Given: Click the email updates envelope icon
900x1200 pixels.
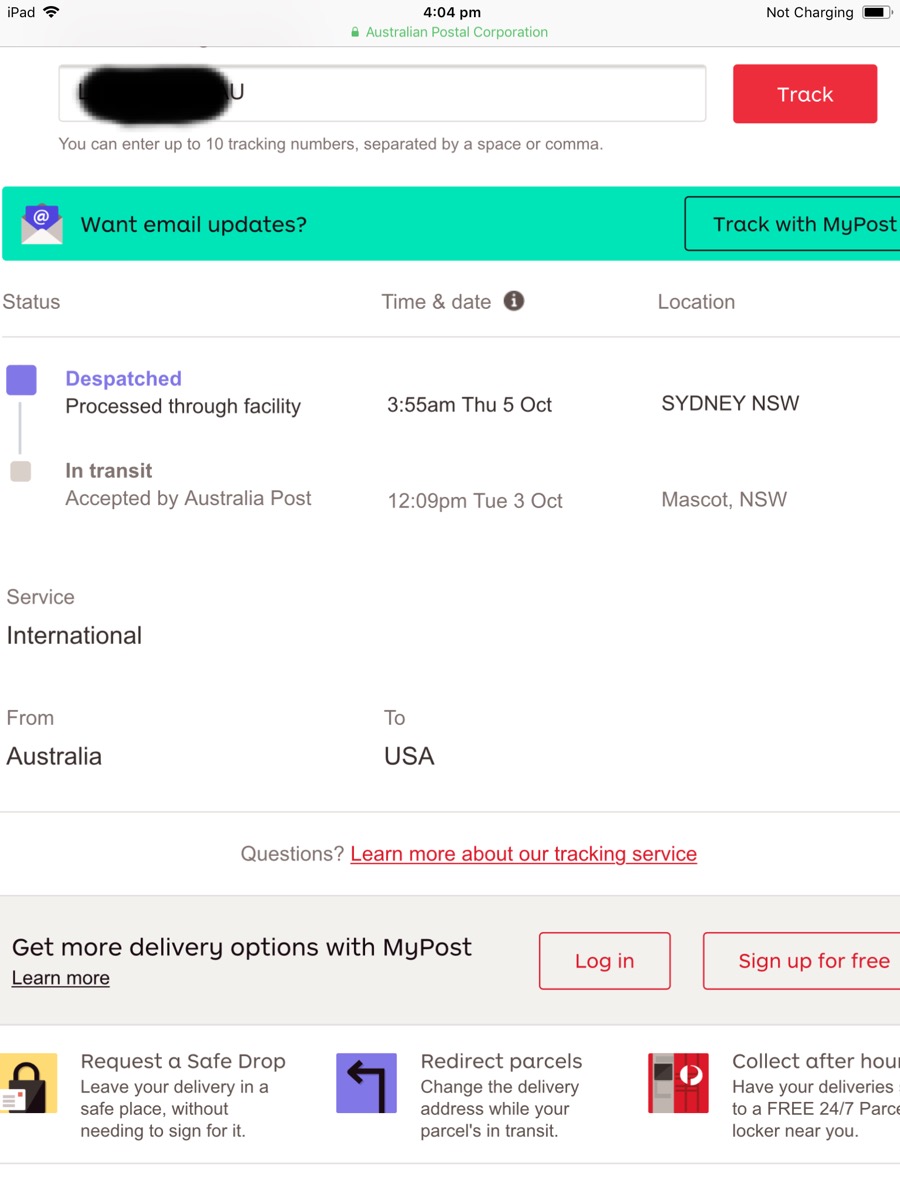Looking at the screenshot, I should pyautogui.click(x=42, y=224).
